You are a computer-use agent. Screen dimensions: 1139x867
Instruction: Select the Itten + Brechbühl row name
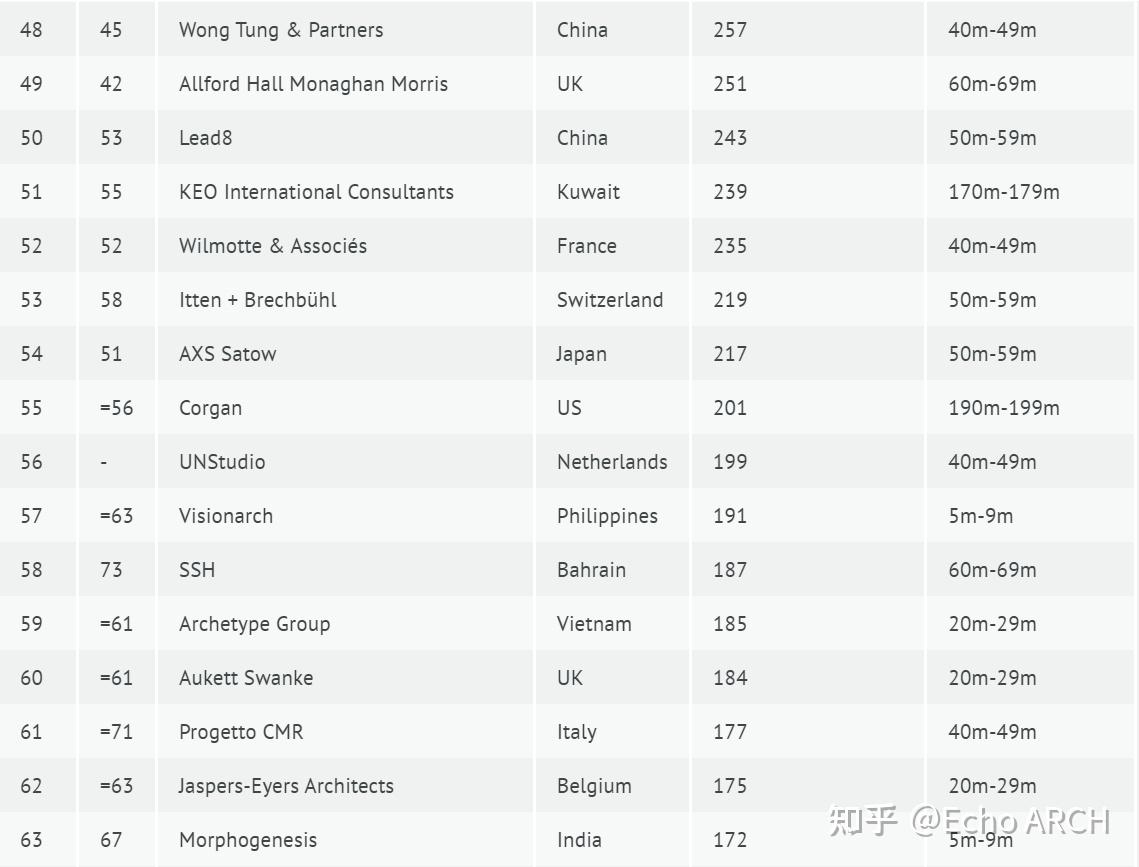click(x=258, y=300)
